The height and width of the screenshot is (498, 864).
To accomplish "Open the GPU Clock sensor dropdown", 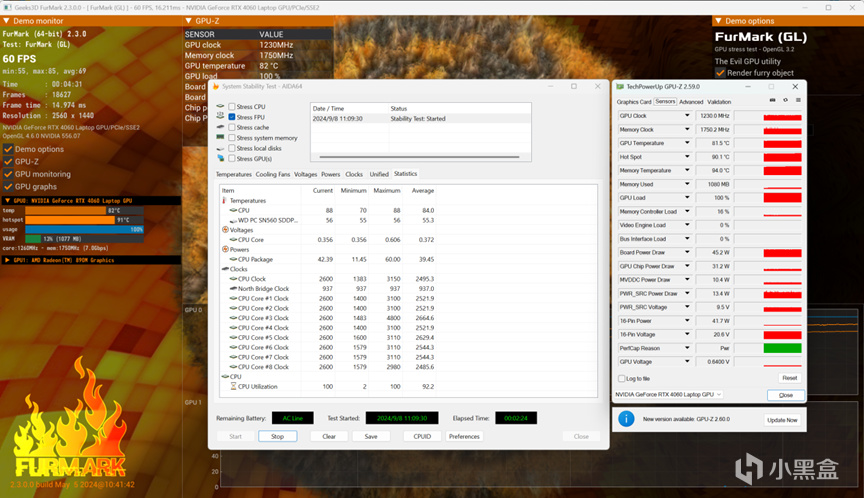I will [687, 116].
